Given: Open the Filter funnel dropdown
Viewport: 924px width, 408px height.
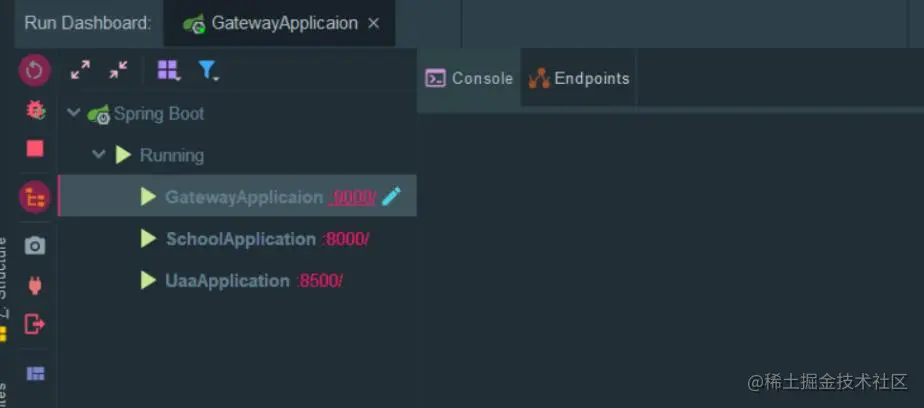Looking at the screenshot, I should pyautogui.click(x=208, y=70).
